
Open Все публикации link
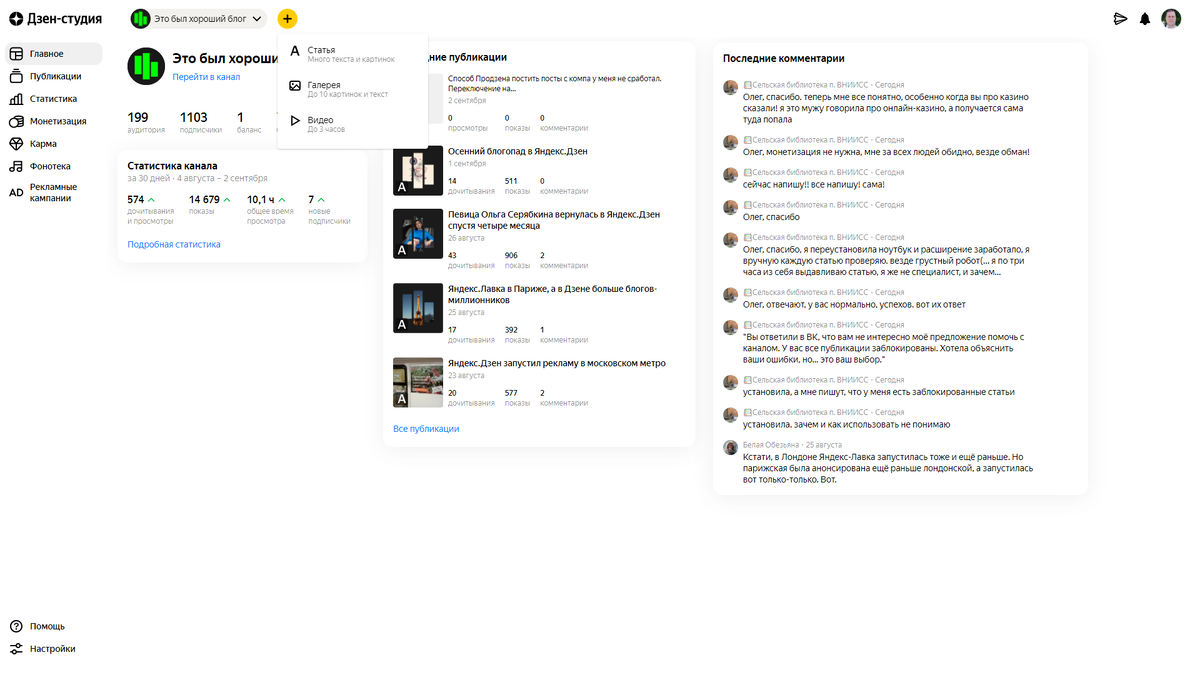426,428
